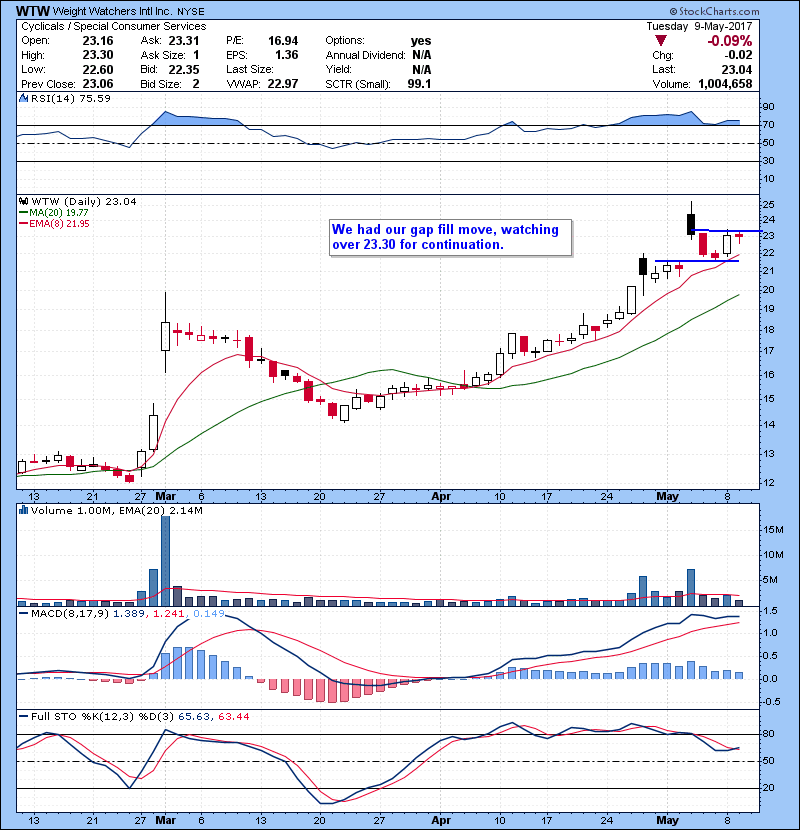Click the Prev Close value 23.06
Viewport: 800px width, 830px height.
click(98, 84)
